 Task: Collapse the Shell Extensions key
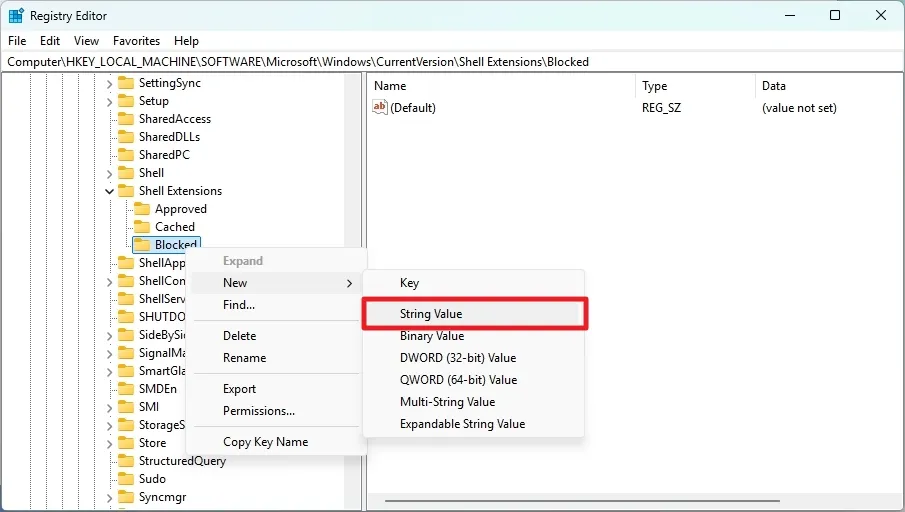coord(109,191)
